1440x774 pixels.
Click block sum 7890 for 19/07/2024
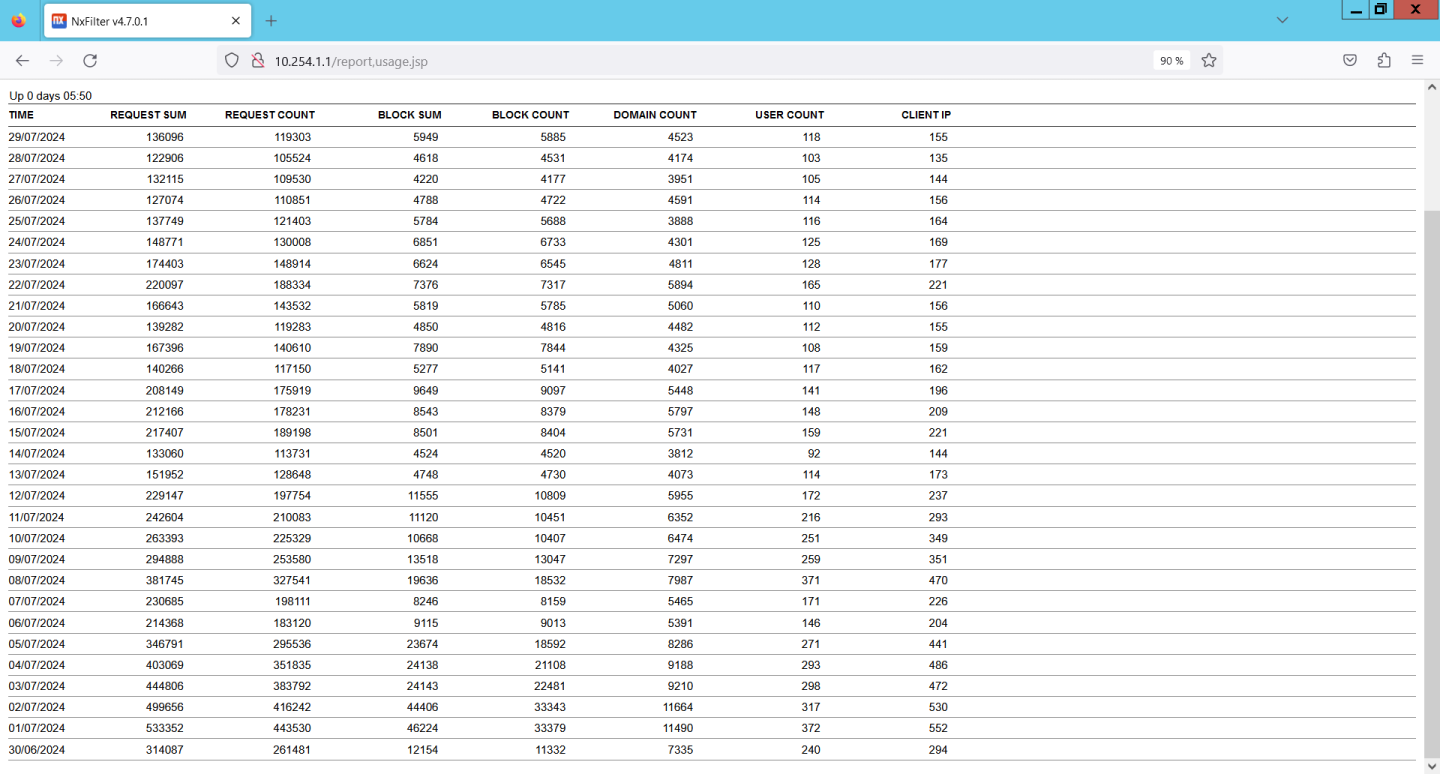pyautogui.click(x=425, y=348)
